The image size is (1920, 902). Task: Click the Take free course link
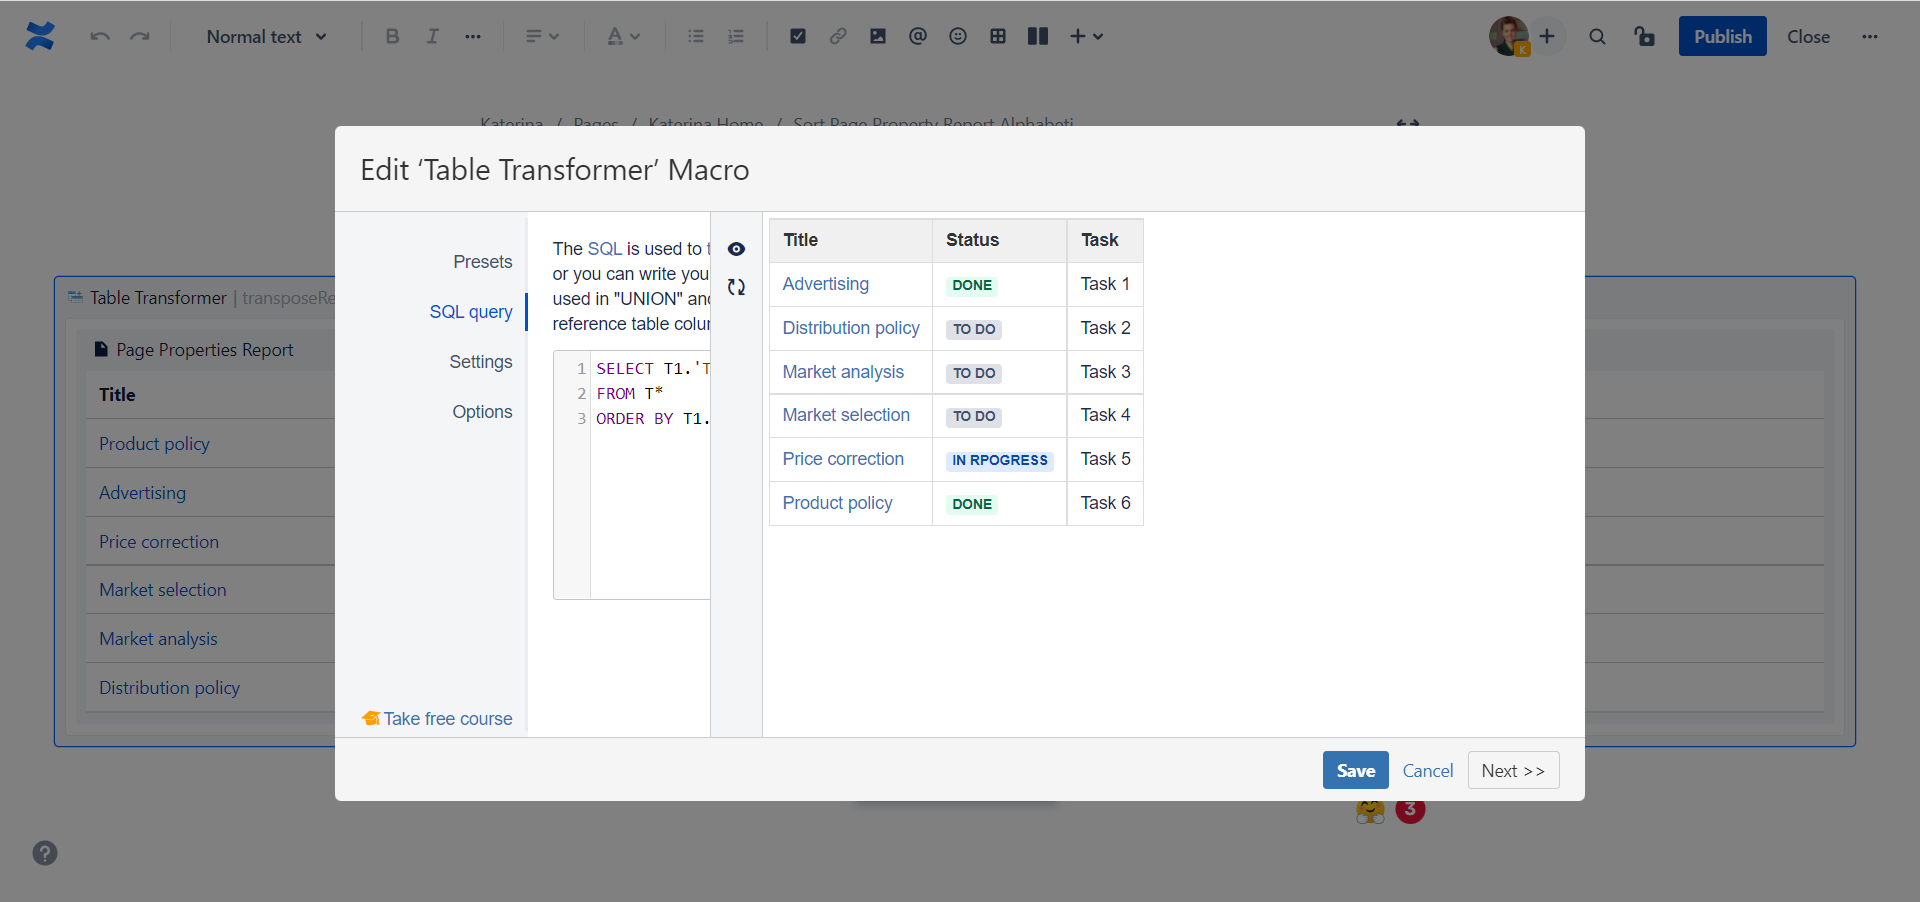[437, 719]
